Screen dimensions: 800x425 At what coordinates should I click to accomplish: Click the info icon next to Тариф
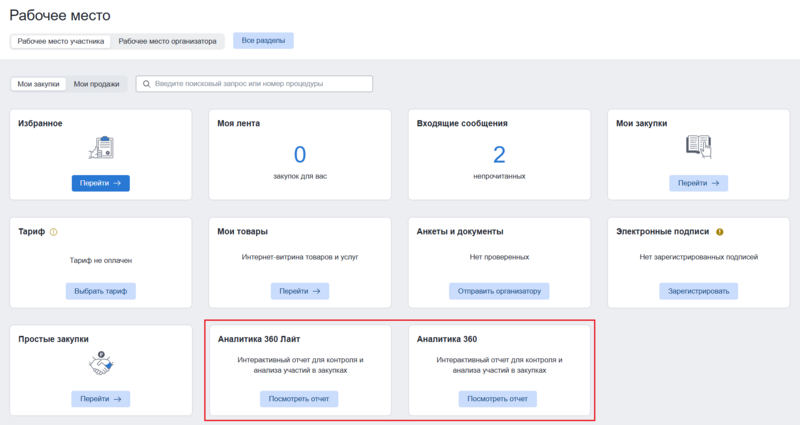pos(53,232)
